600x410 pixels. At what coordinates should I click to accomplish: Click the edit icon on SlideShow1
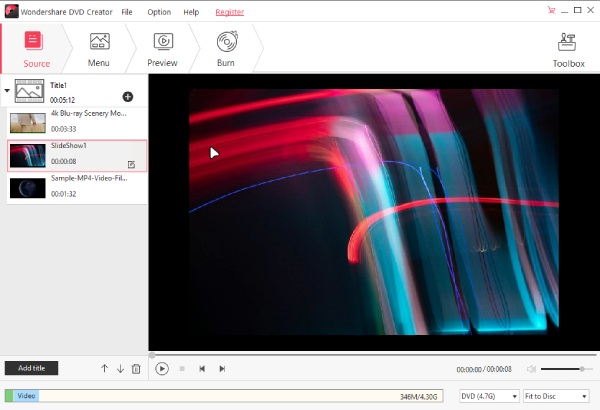(x=131, y=164)
